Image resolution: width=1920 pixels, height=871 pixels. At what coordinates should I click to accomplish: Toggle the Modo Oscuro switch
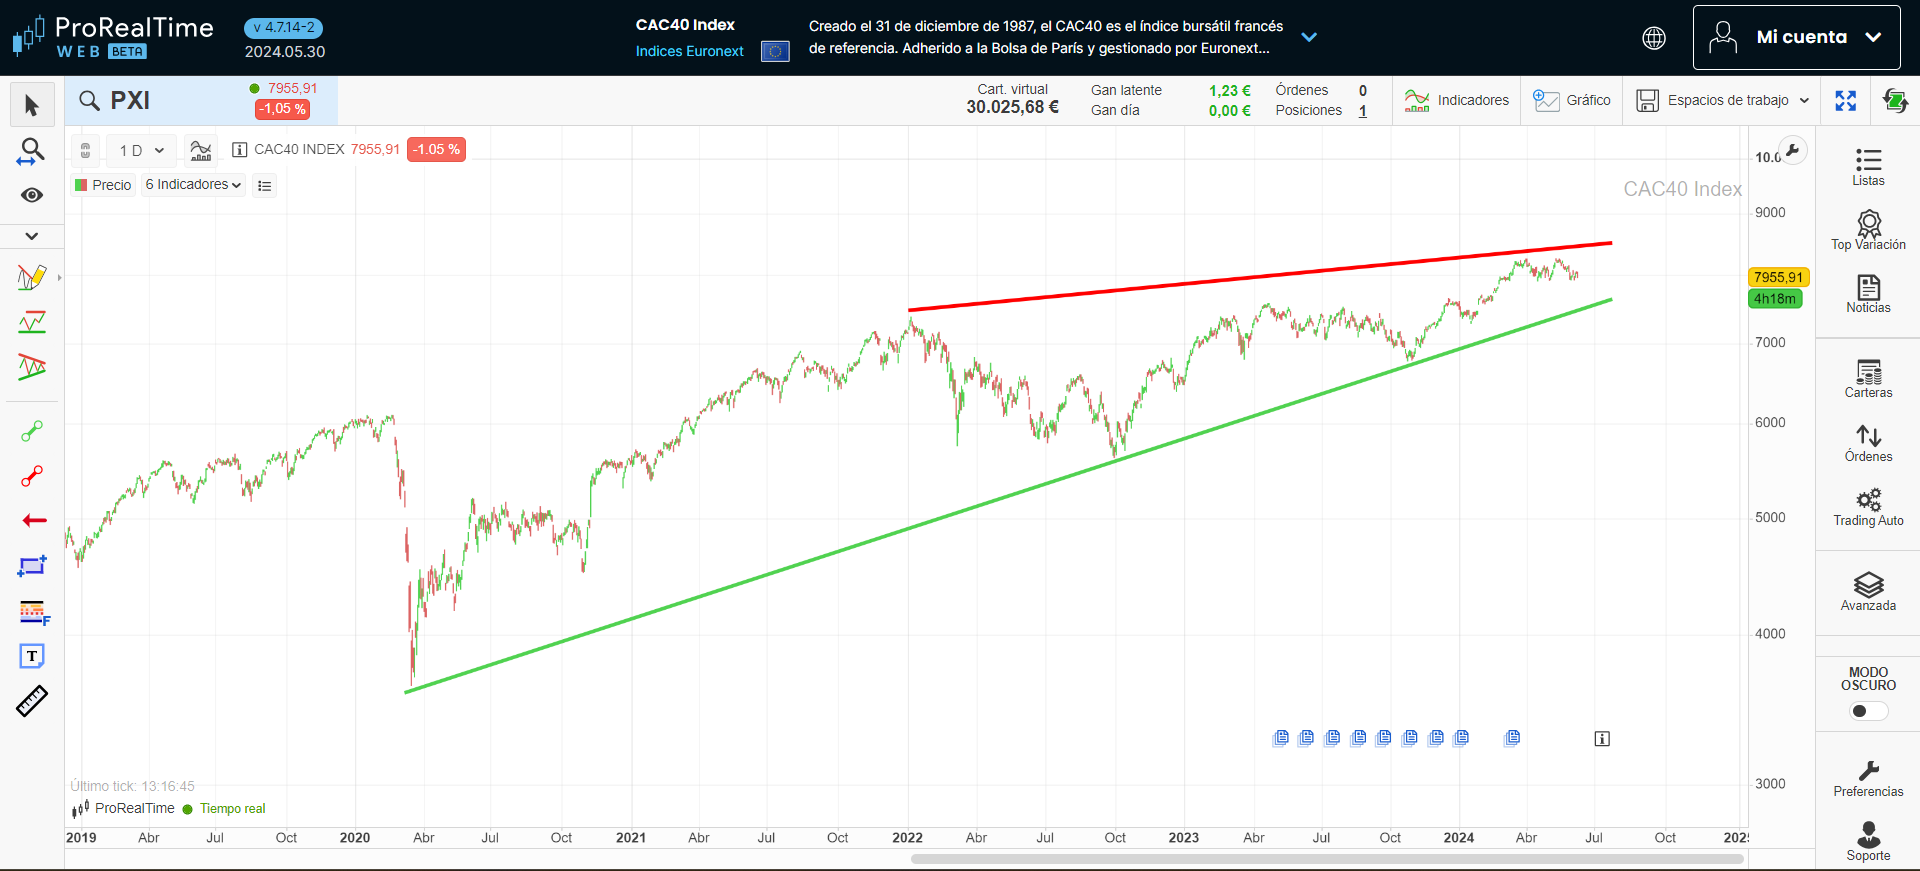1867,711
